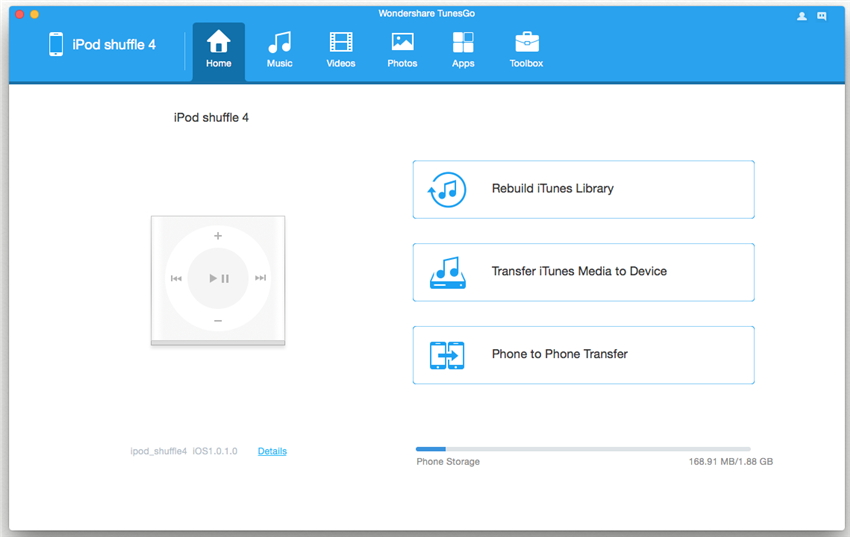Open the Toolbox briefcase icon
The image size is (850, 537).
coord(526,43)
